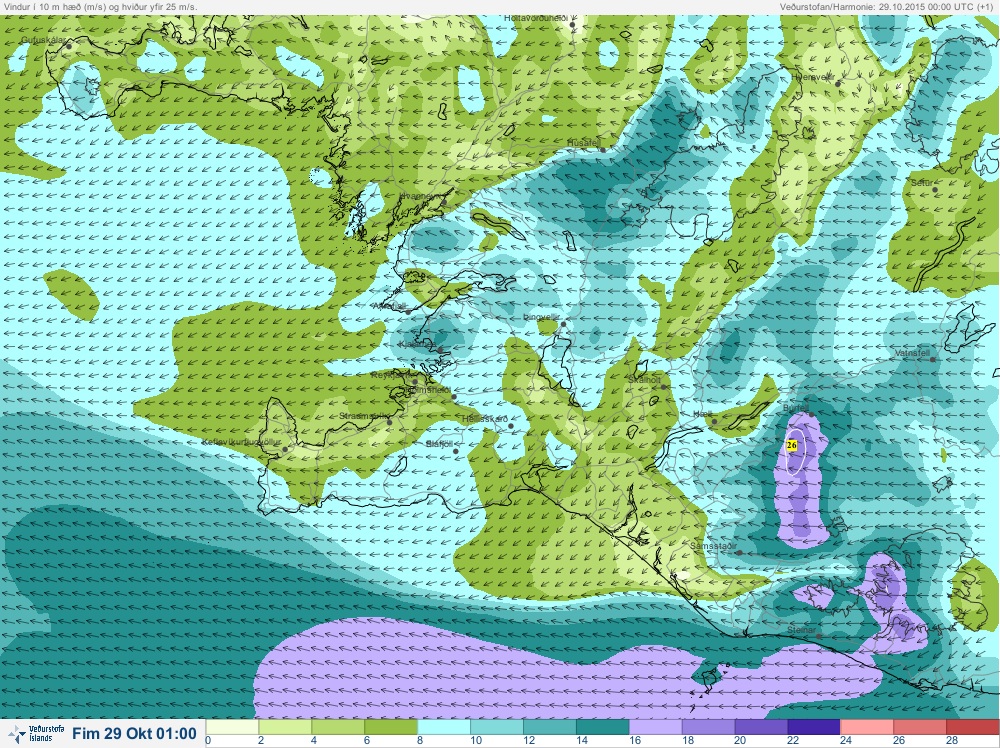Click the legend value 24

[x=844, y=740]
